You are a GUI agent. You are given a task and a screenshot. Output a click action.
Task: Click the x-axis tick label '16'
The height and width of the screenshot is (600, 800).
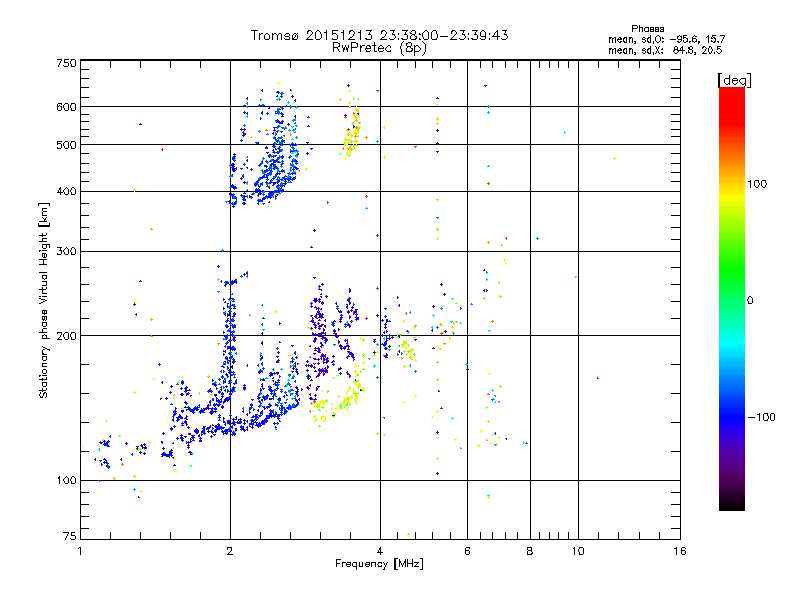[x=680, y=551]
